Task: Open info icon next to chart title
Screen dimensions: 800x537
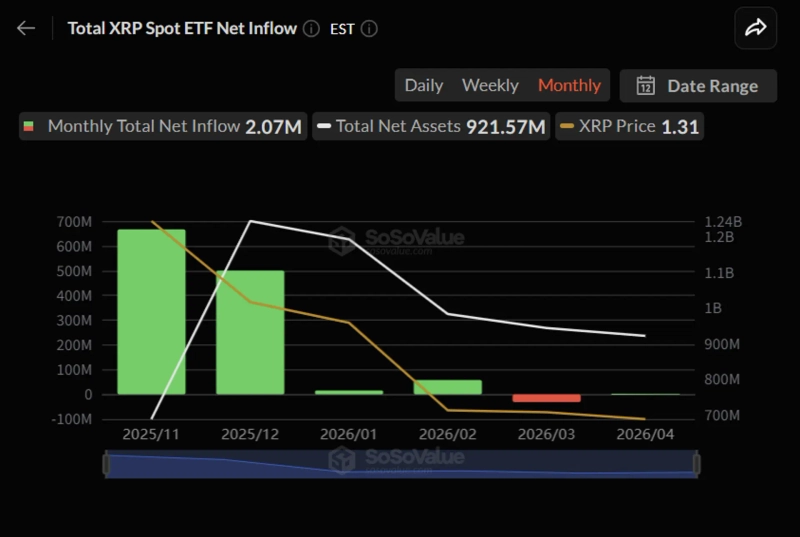Action: point(311,29)
